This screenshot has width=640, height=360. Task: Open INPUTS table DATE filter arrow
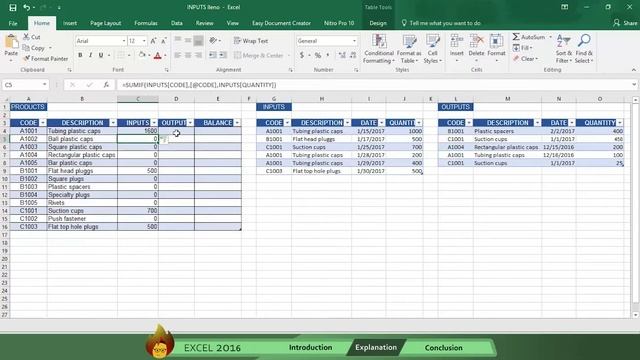(x=381, y=123)
